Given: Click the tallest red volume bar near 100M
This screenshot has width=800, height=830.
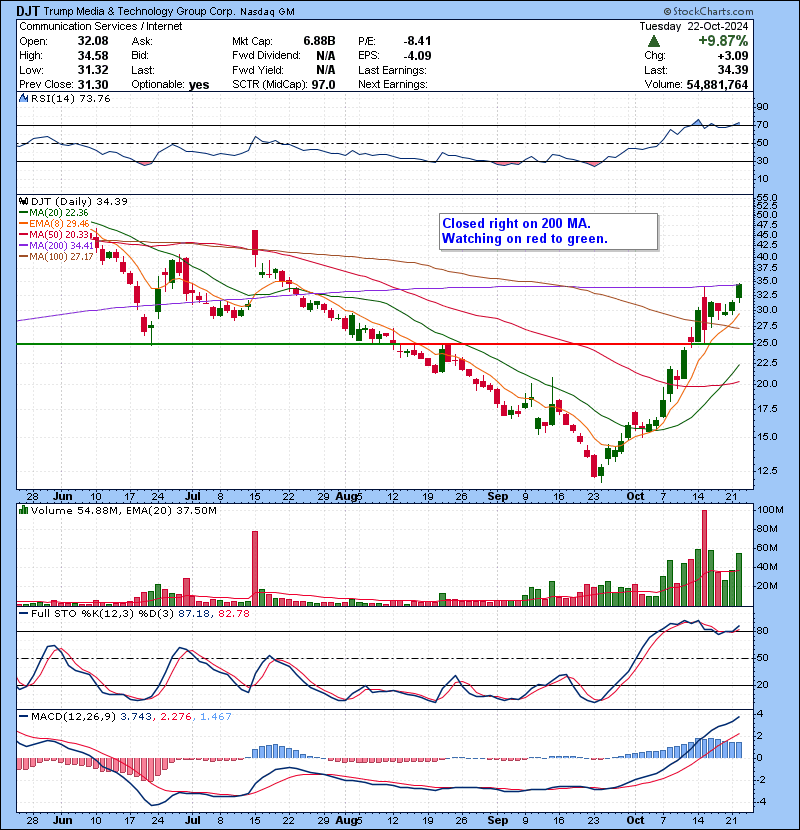Looking at the screenshot, I should point(704,558).
